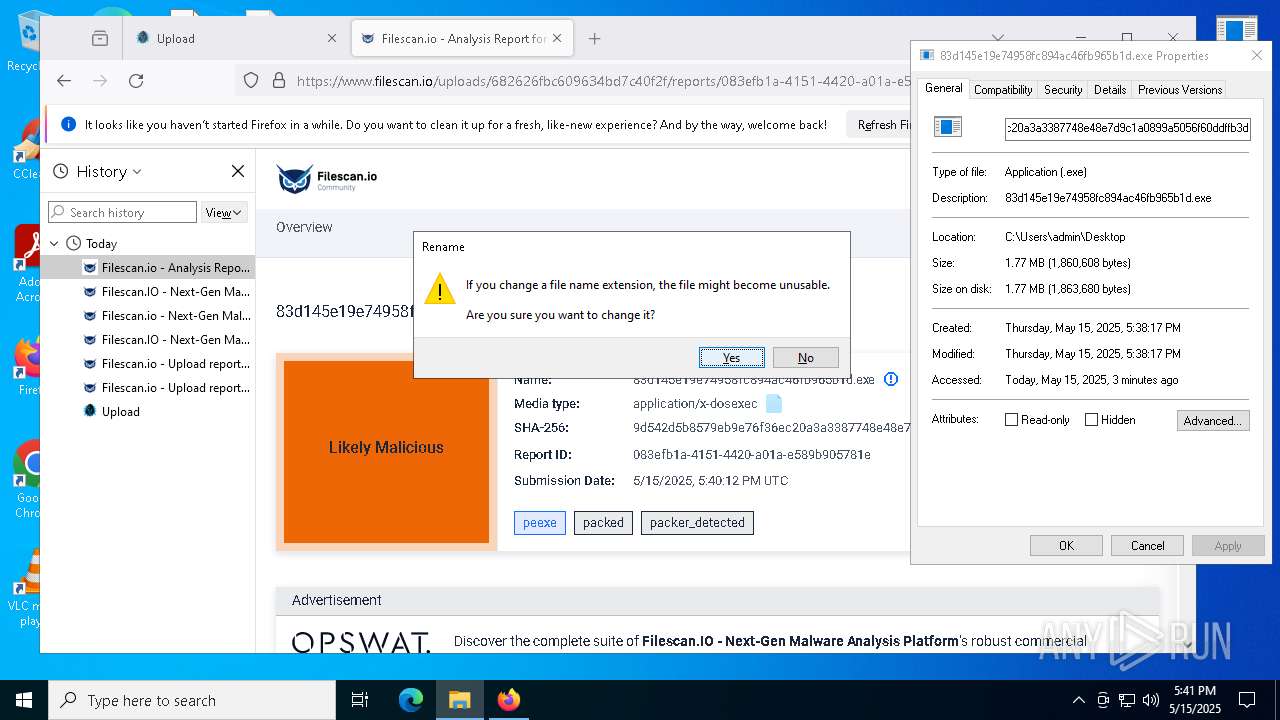Click the tracking protection shield icon
The image size is (1280, 720).
(x=251, y=81)
